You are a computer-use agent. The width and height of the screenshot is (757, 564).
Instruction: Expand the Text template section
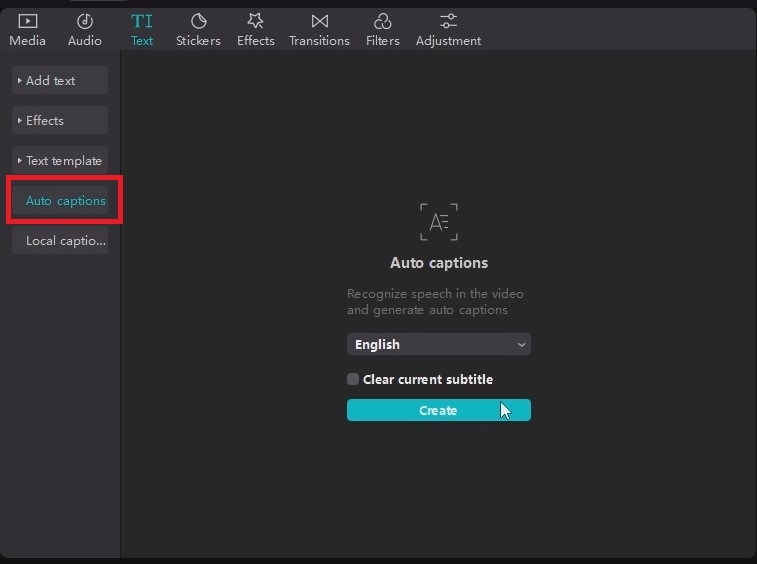pos(60,160)
